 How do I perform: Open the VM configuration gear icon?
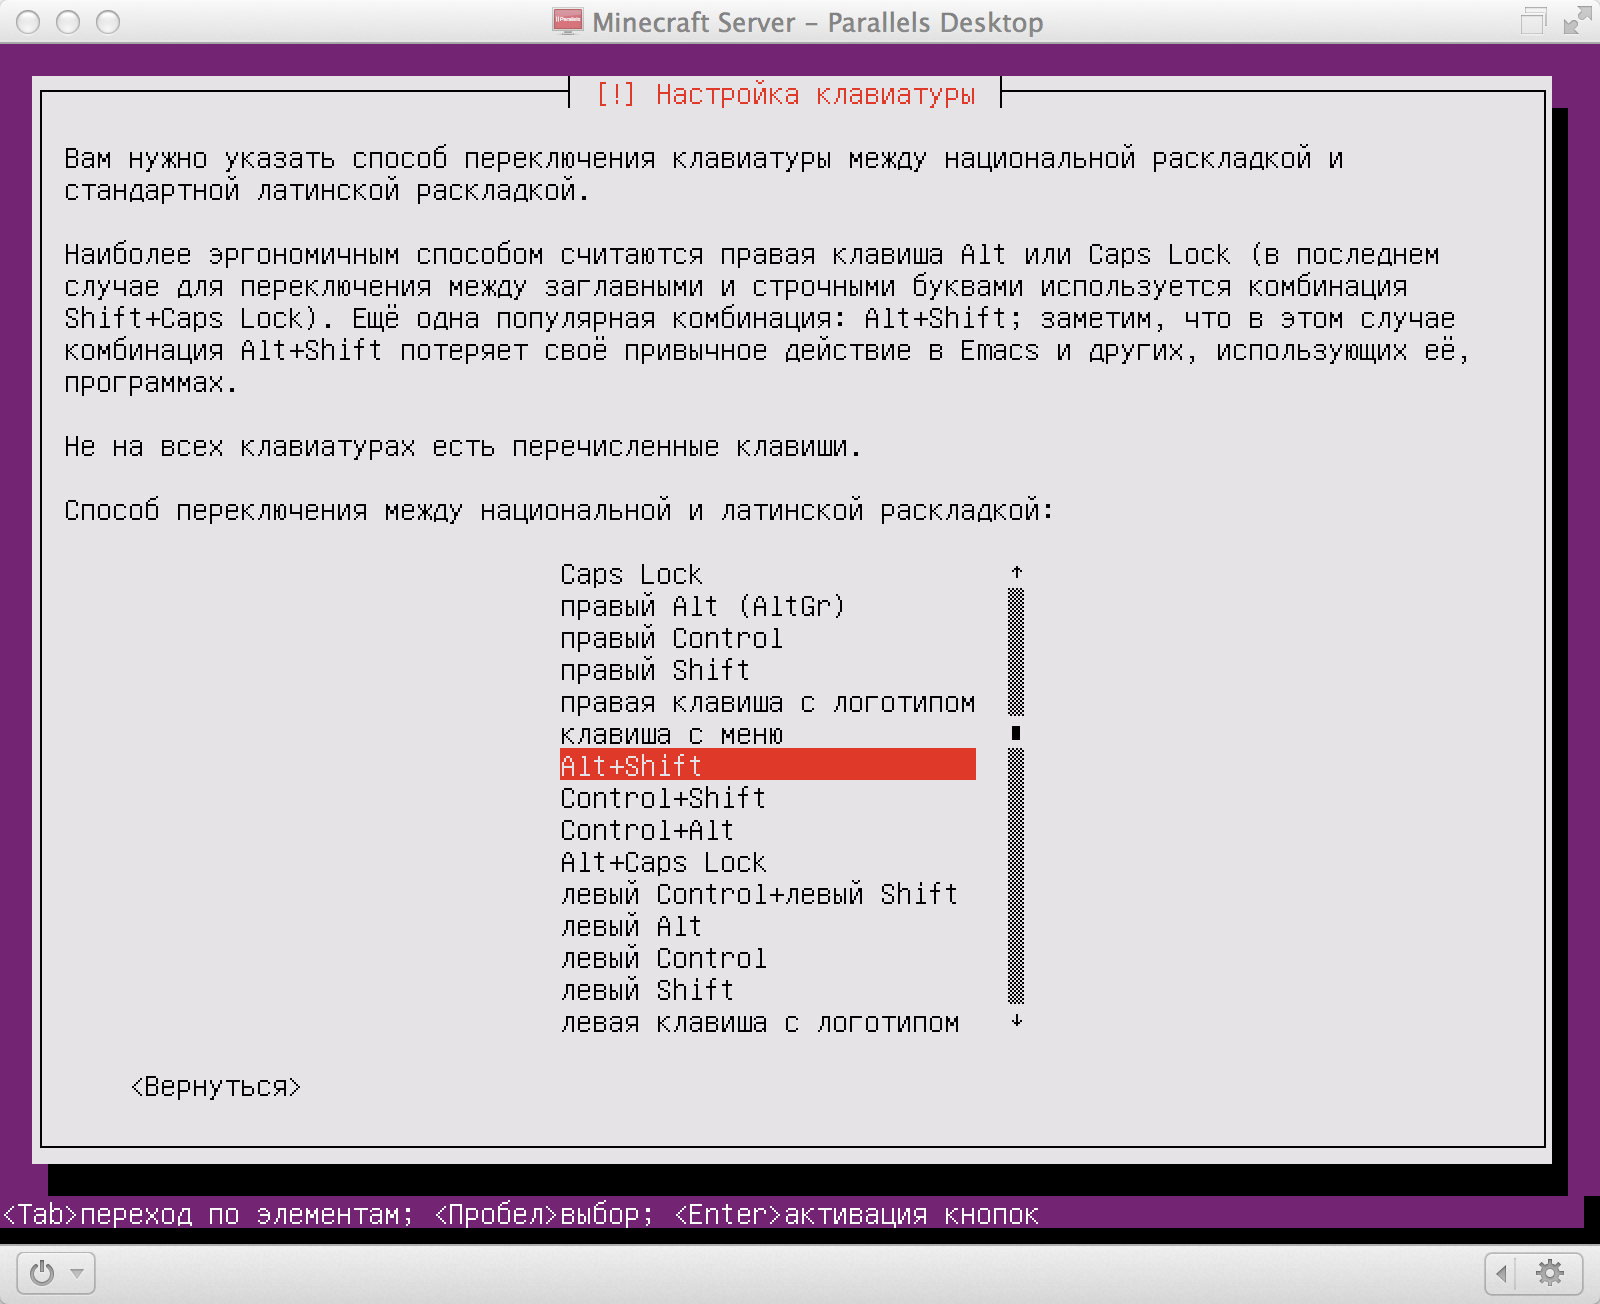(1549, 1272)
